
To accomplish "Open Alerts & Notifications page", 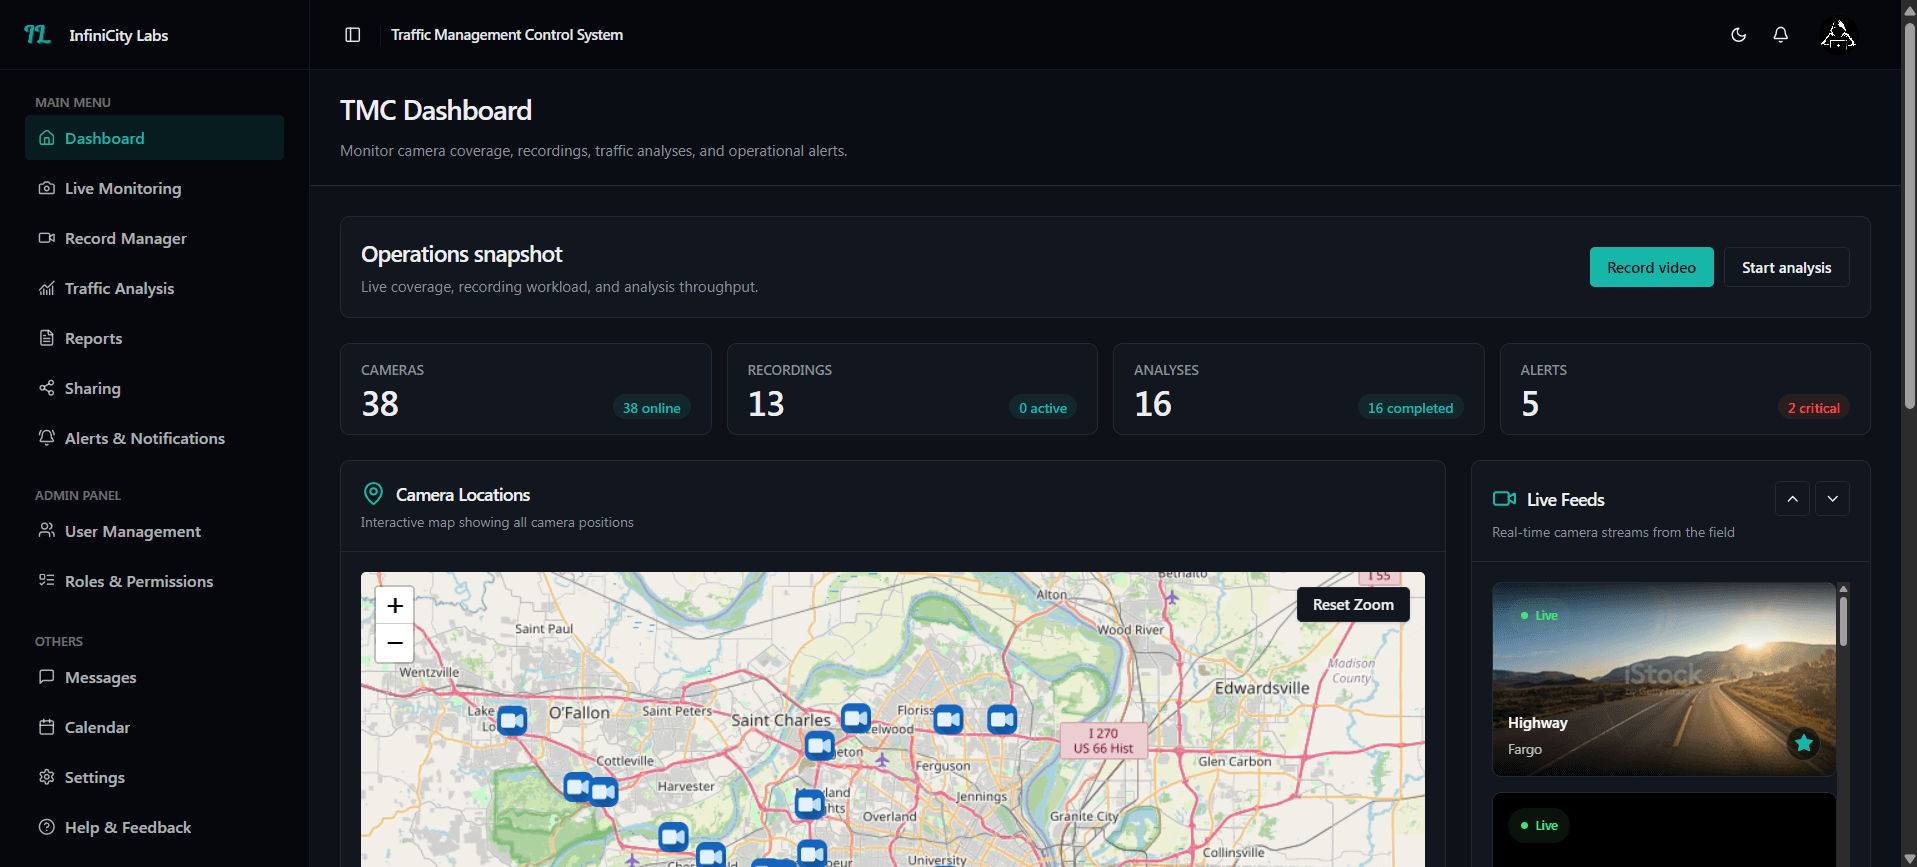I will (x=154, y=438).
